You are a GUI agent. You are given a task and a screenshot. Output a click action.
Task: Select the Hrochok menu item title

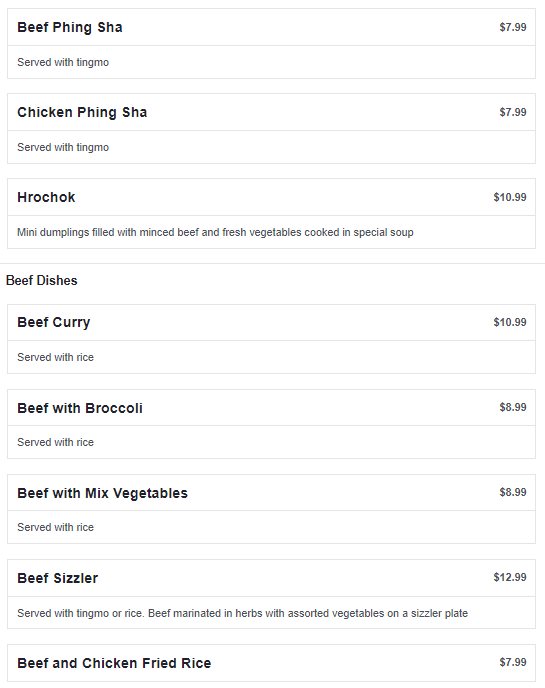click(46, 197)
